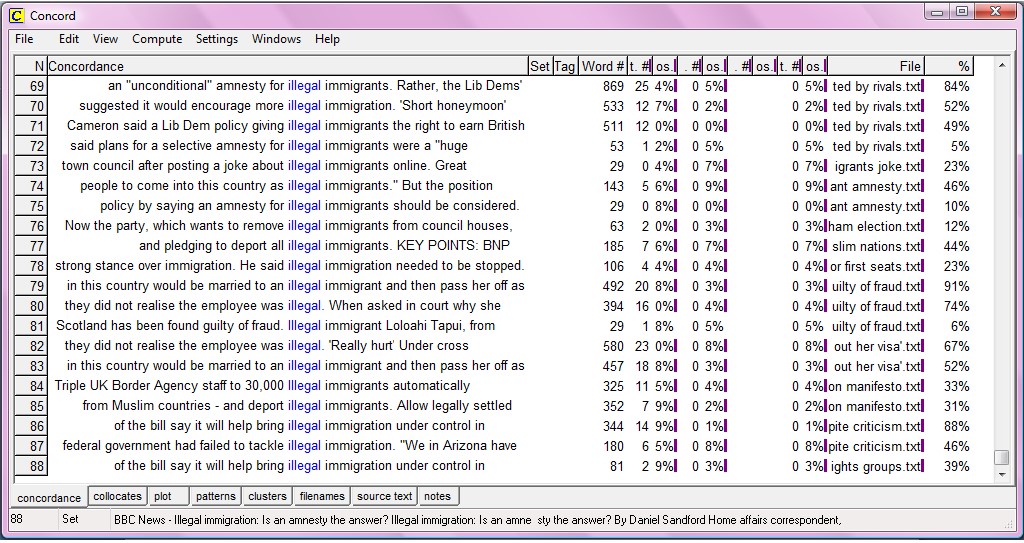Viewport: 1024px width, 543px height.
Task: Click the File column header
Action: 909,66
